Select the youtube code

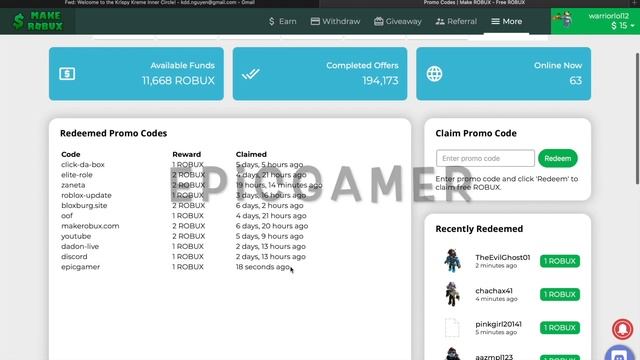pyautogui.click(x=76, y=236)
